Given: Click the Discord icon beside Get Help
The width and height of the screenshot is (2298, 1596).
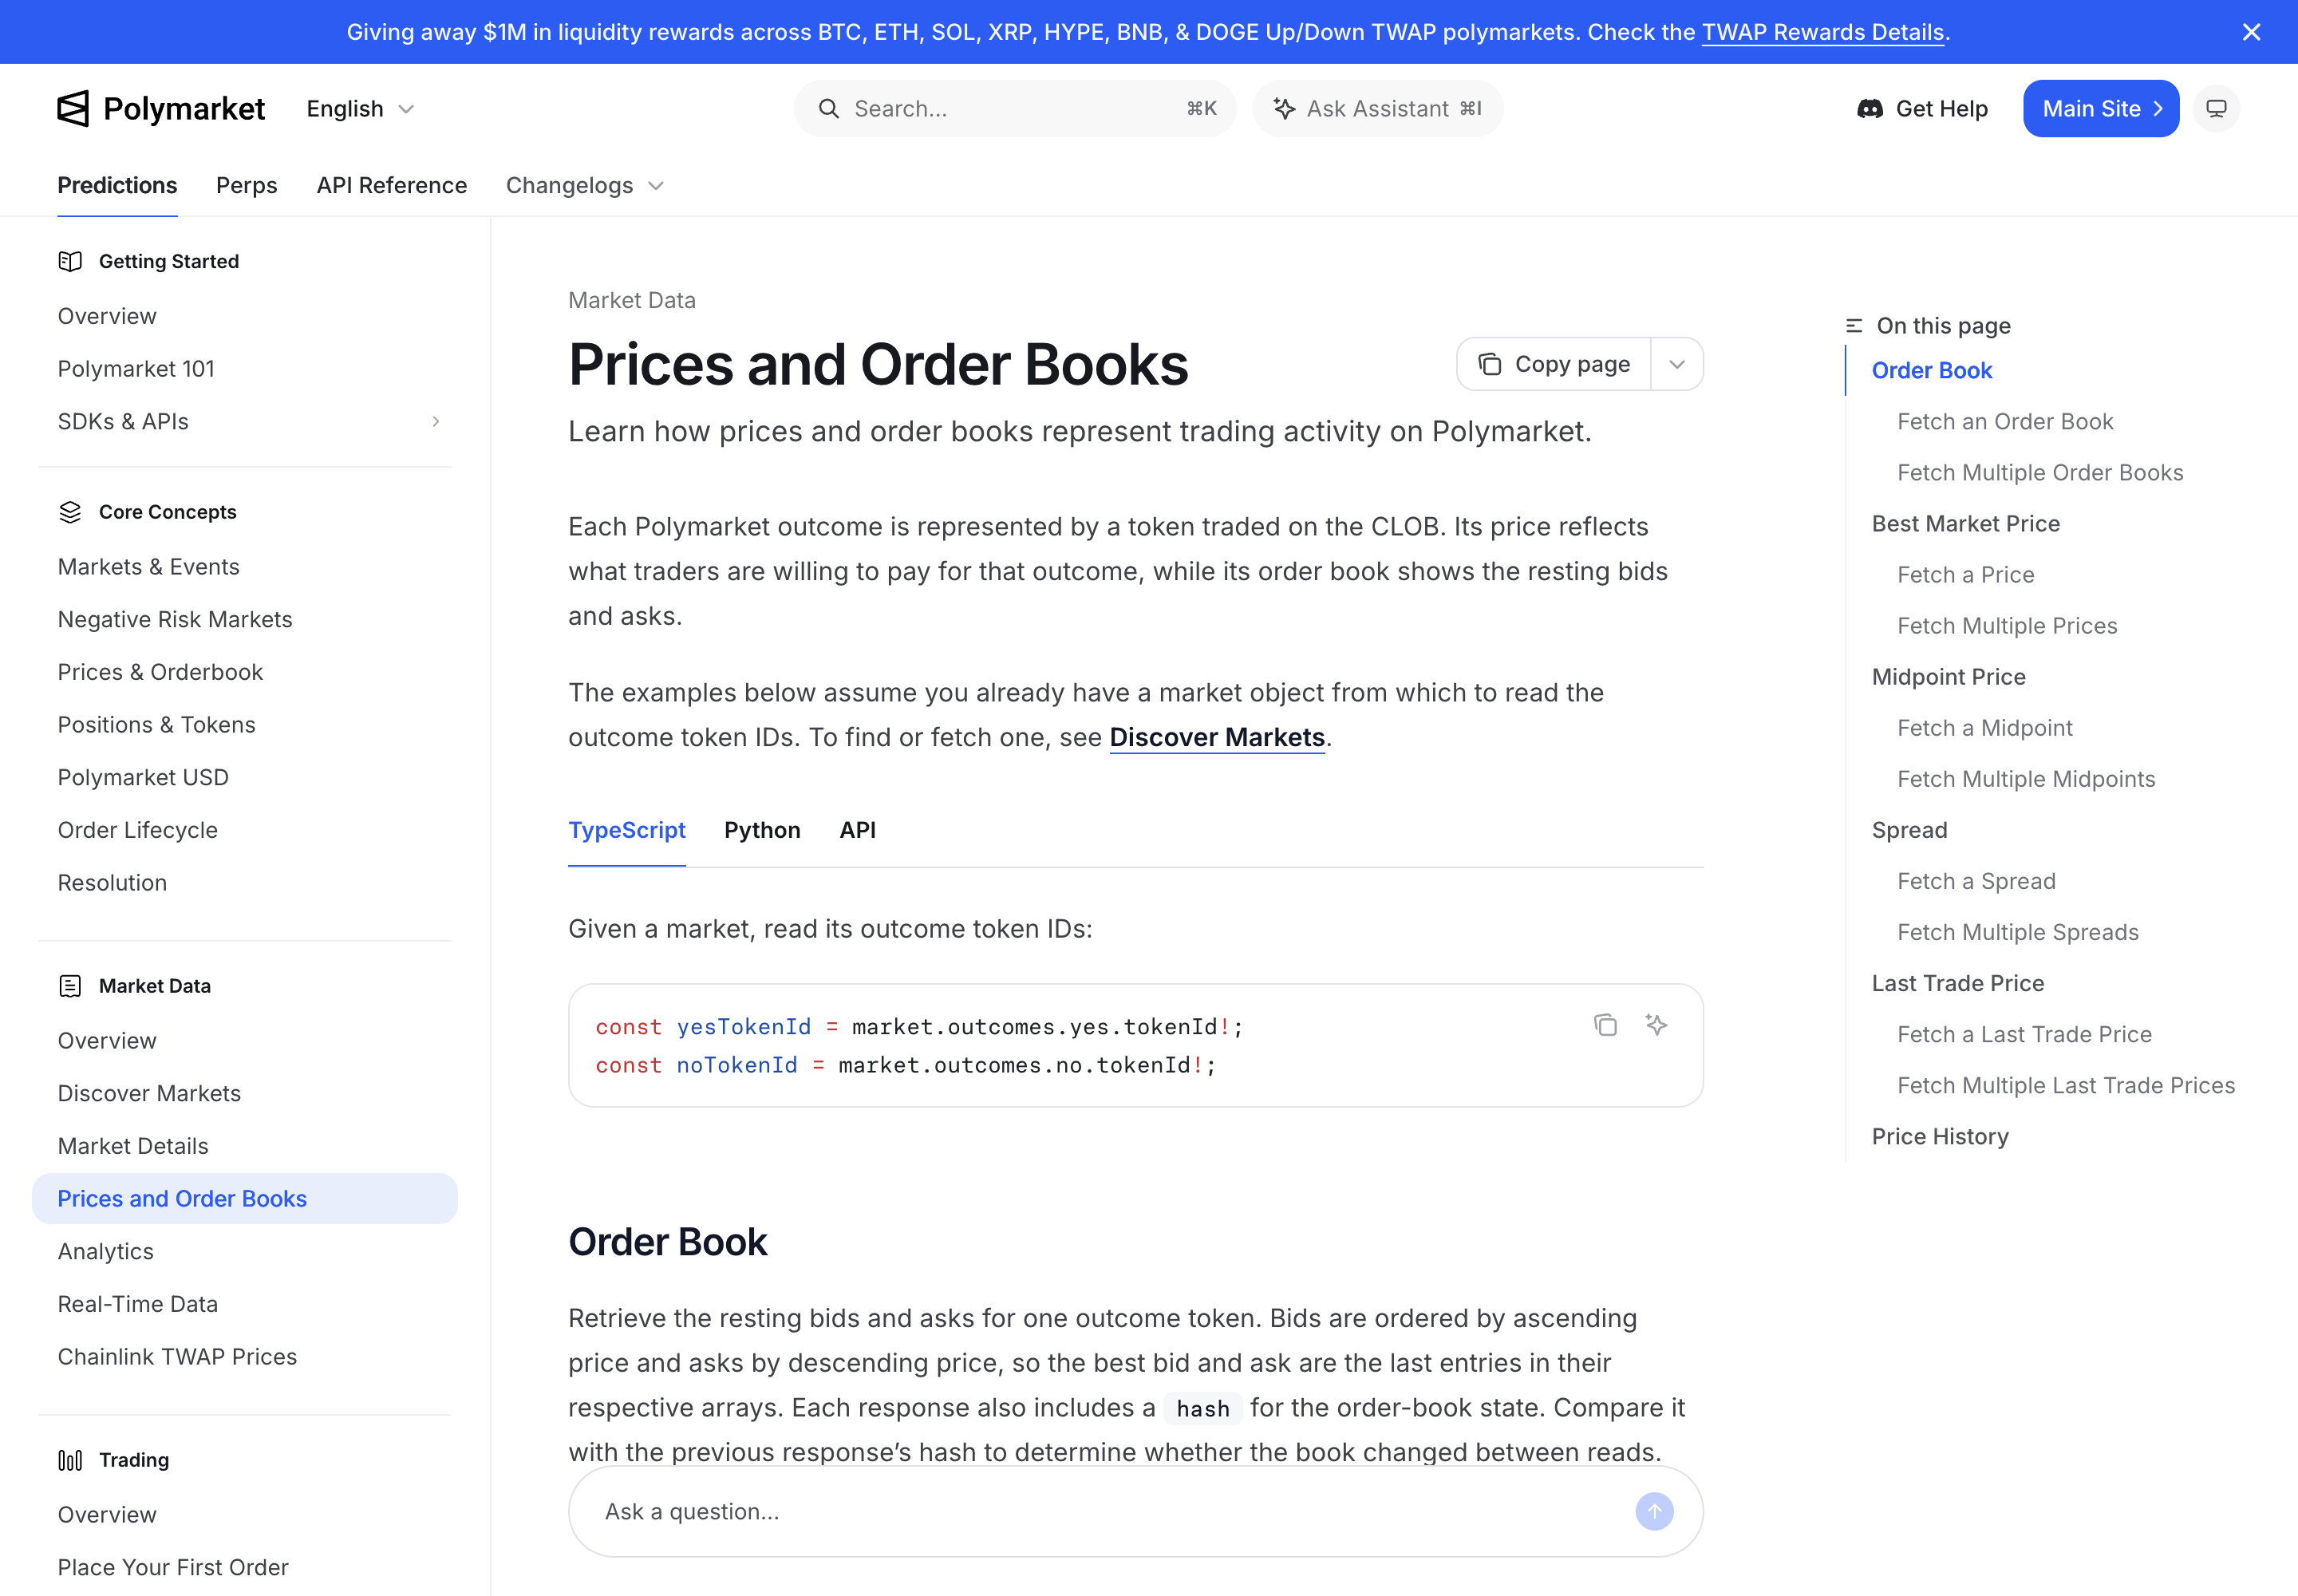Looking at the screenshot, I should coord(1869,108).
